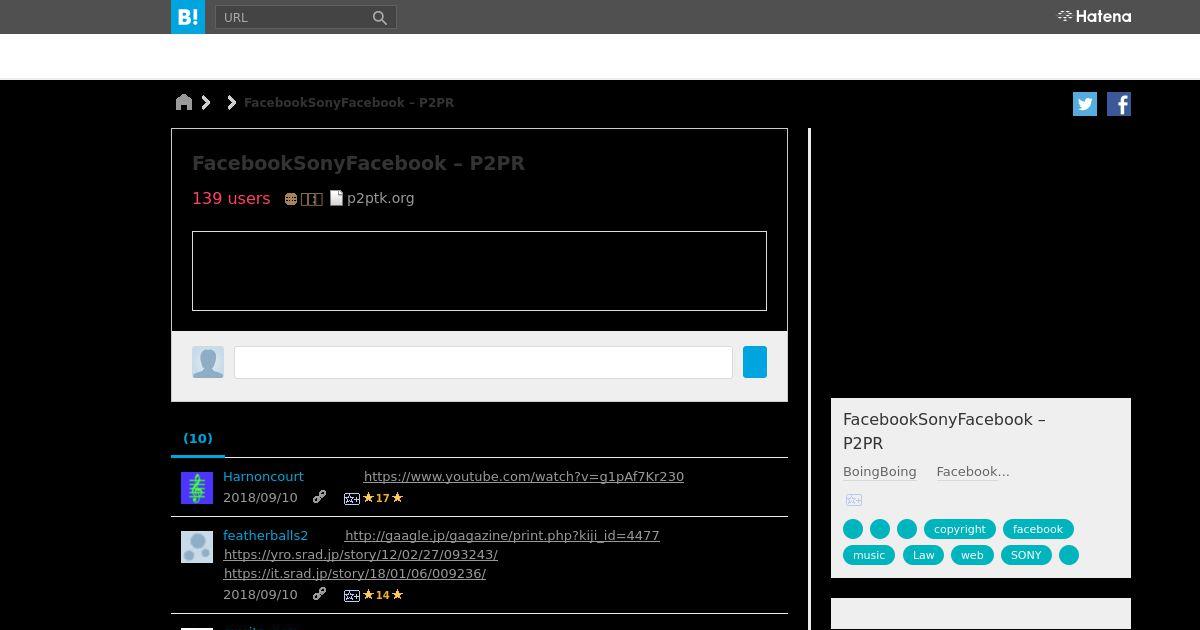Click the globe icon beside 139 users
The height and width of the screenshot is (630, 1200).
[x=291, y=199]
